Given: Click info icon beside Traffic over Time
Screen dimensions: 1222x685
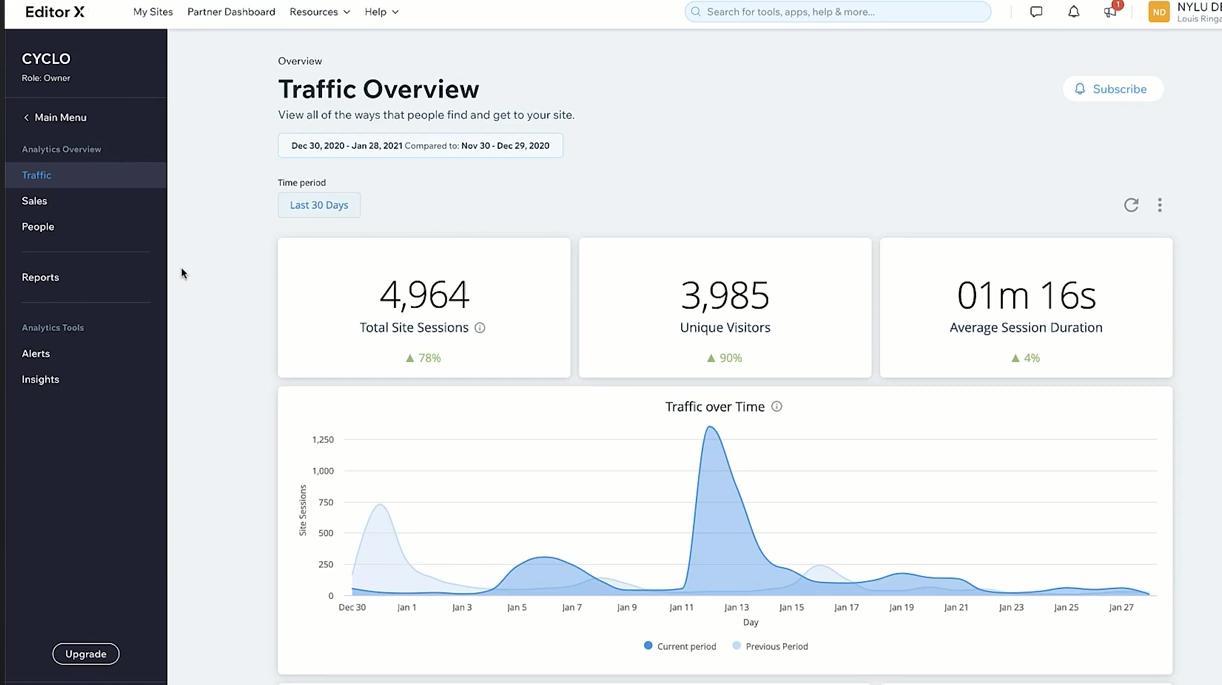Looking at the screenshot, I should pos(777,407).
